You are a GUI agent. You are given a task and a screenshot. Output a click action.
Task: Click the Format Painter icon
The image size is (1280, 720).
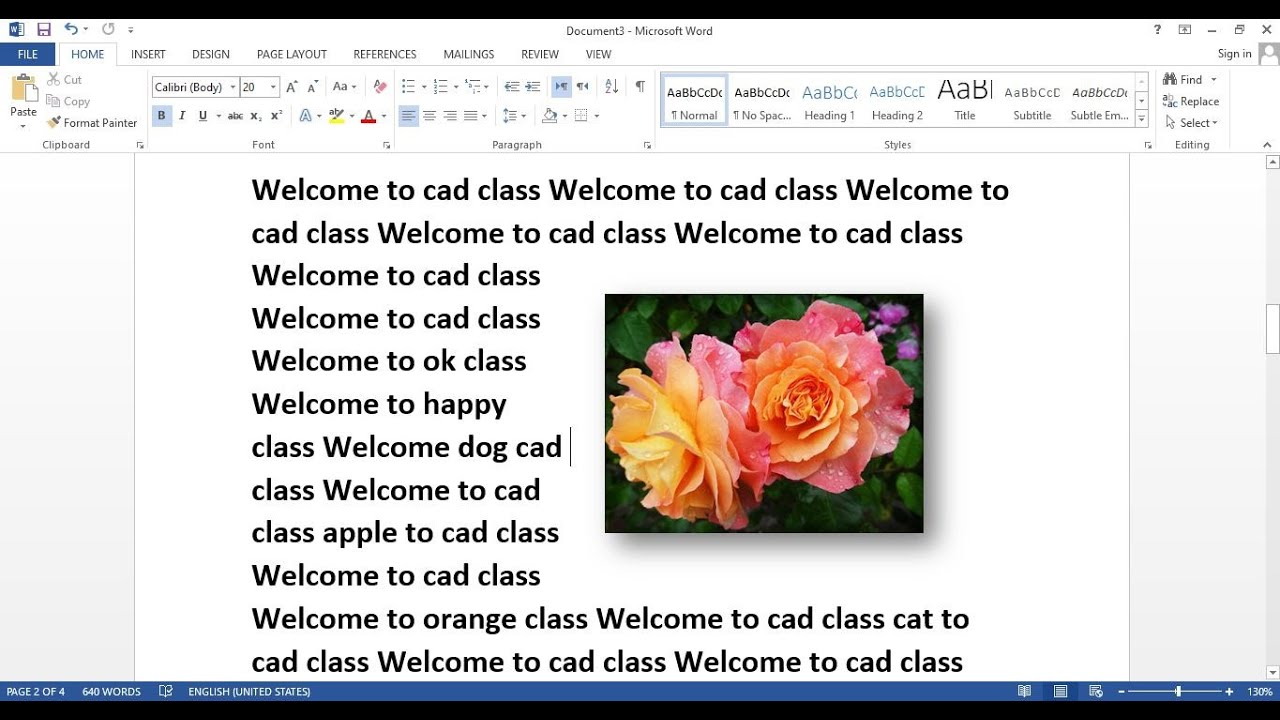pos(54,123)
